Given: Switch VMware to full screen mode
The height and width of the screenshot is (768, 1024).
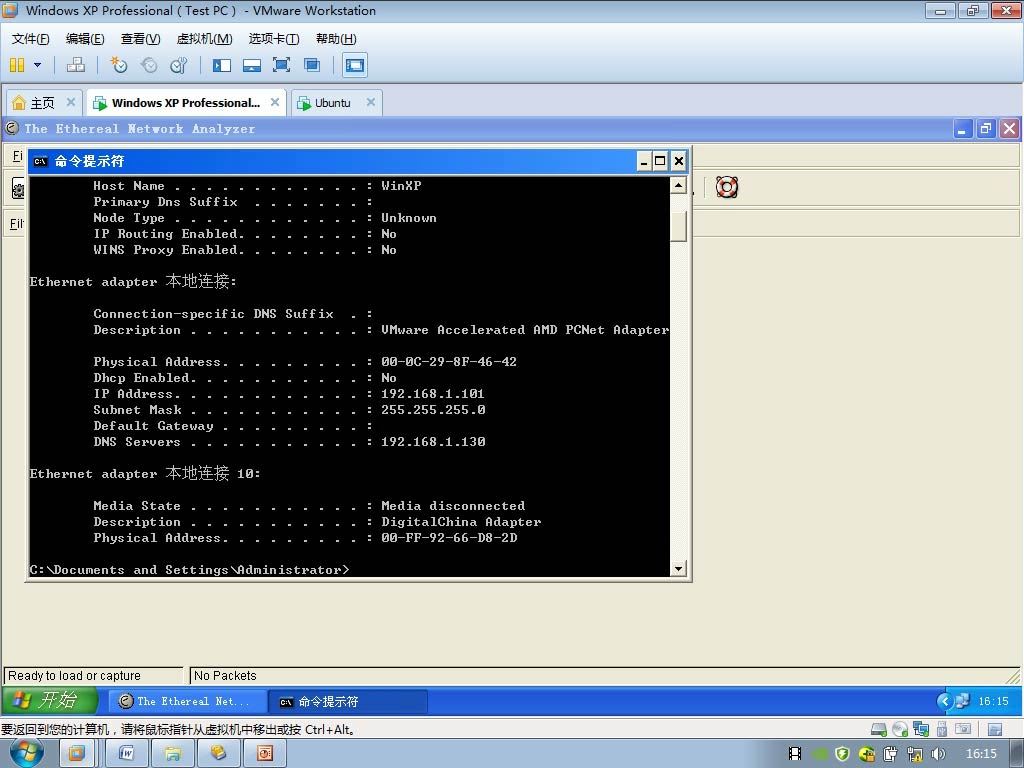Looking at the screenshot, I should (281, 65).
